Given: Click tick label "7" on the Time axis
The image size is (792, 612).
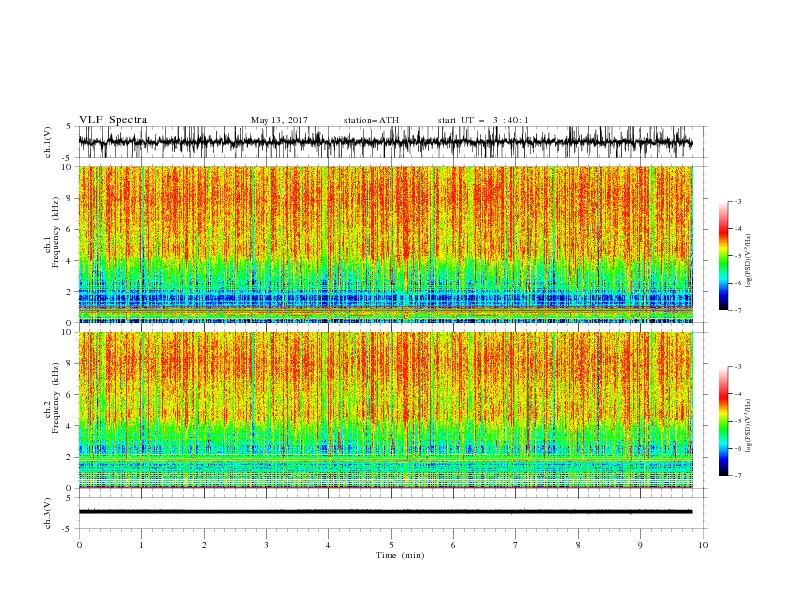Looking at the screenshot, I should [x=516, y=545].
